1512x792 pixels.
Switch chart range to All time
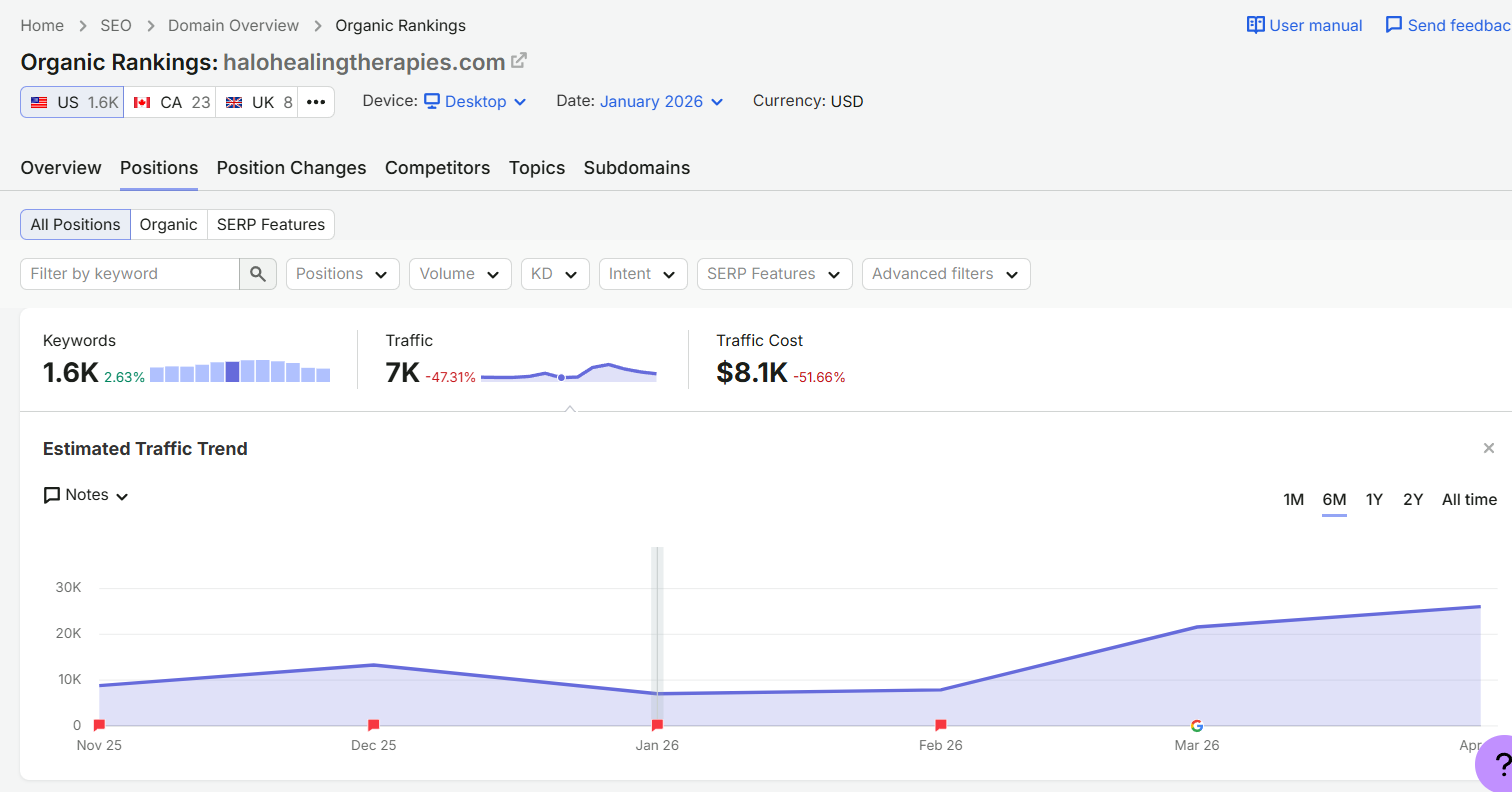[1469, 499]
